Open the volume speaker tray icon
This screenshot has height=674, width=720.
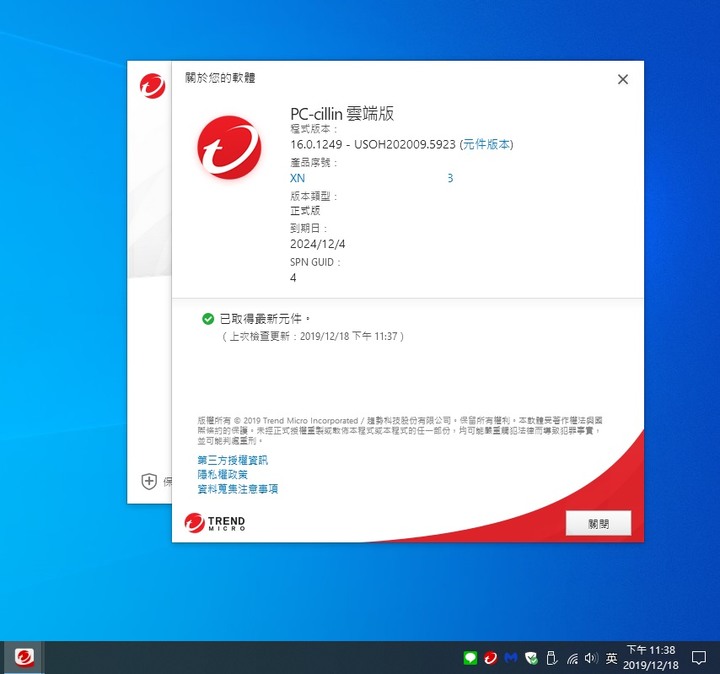(x=591, y=658)
